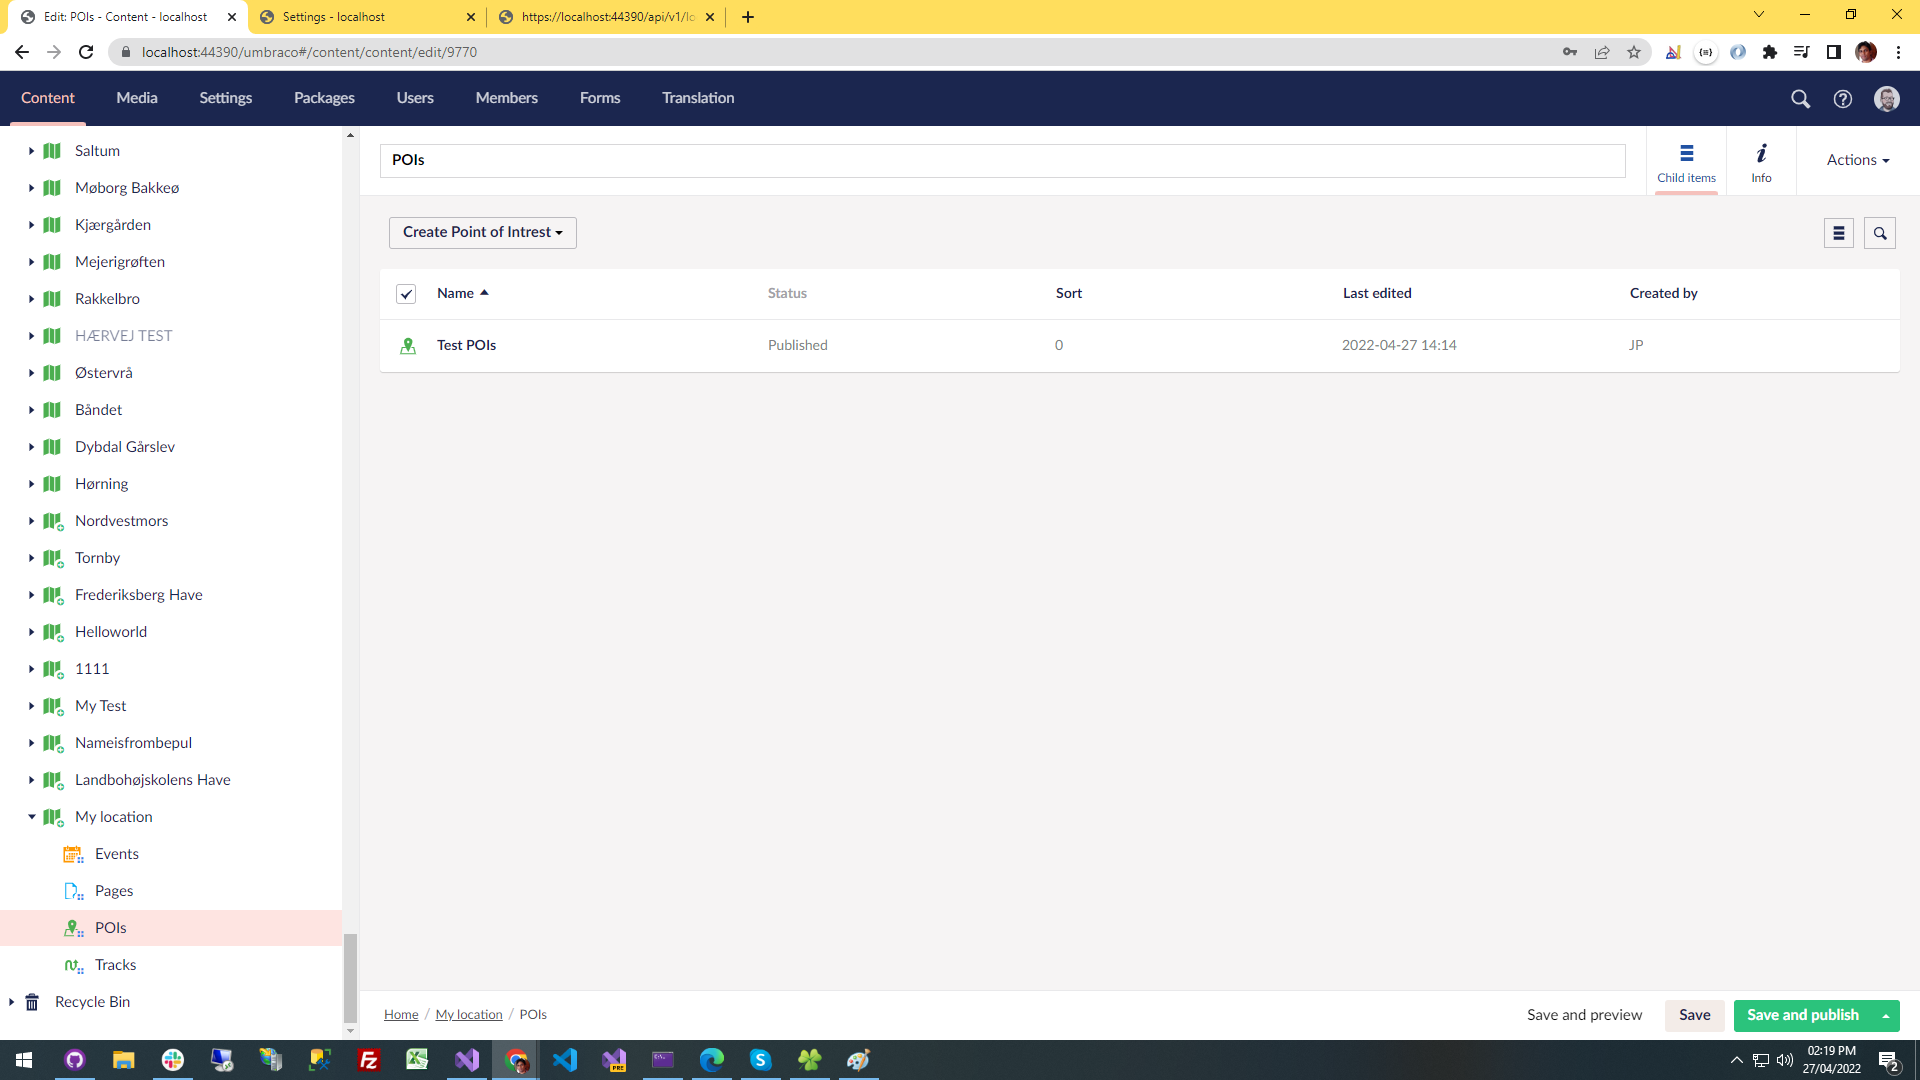Toggle the checkbox next to Test POIs row
1920x1080 pixels.
[409, 344]
